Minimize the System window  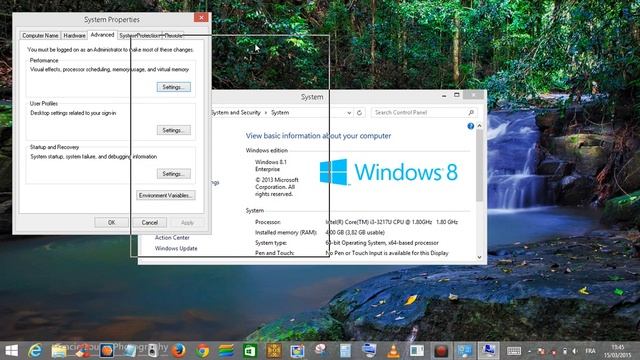point(444,95)
